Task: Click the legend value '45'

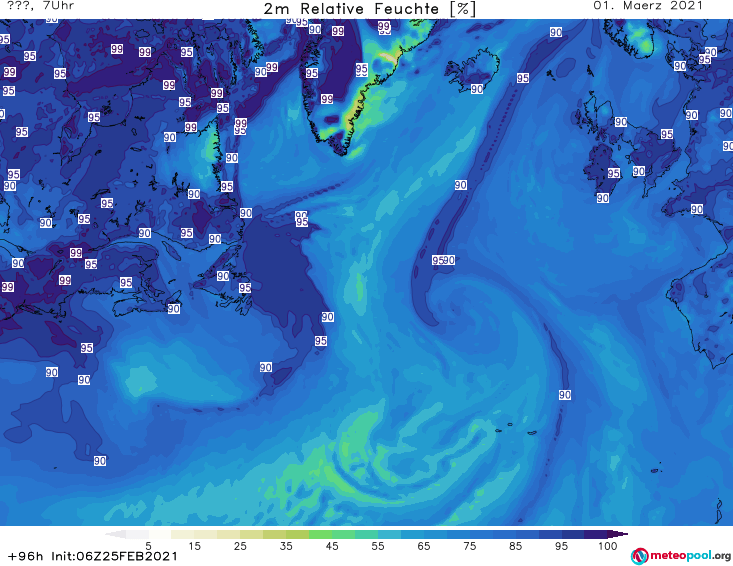Action: 331,546
